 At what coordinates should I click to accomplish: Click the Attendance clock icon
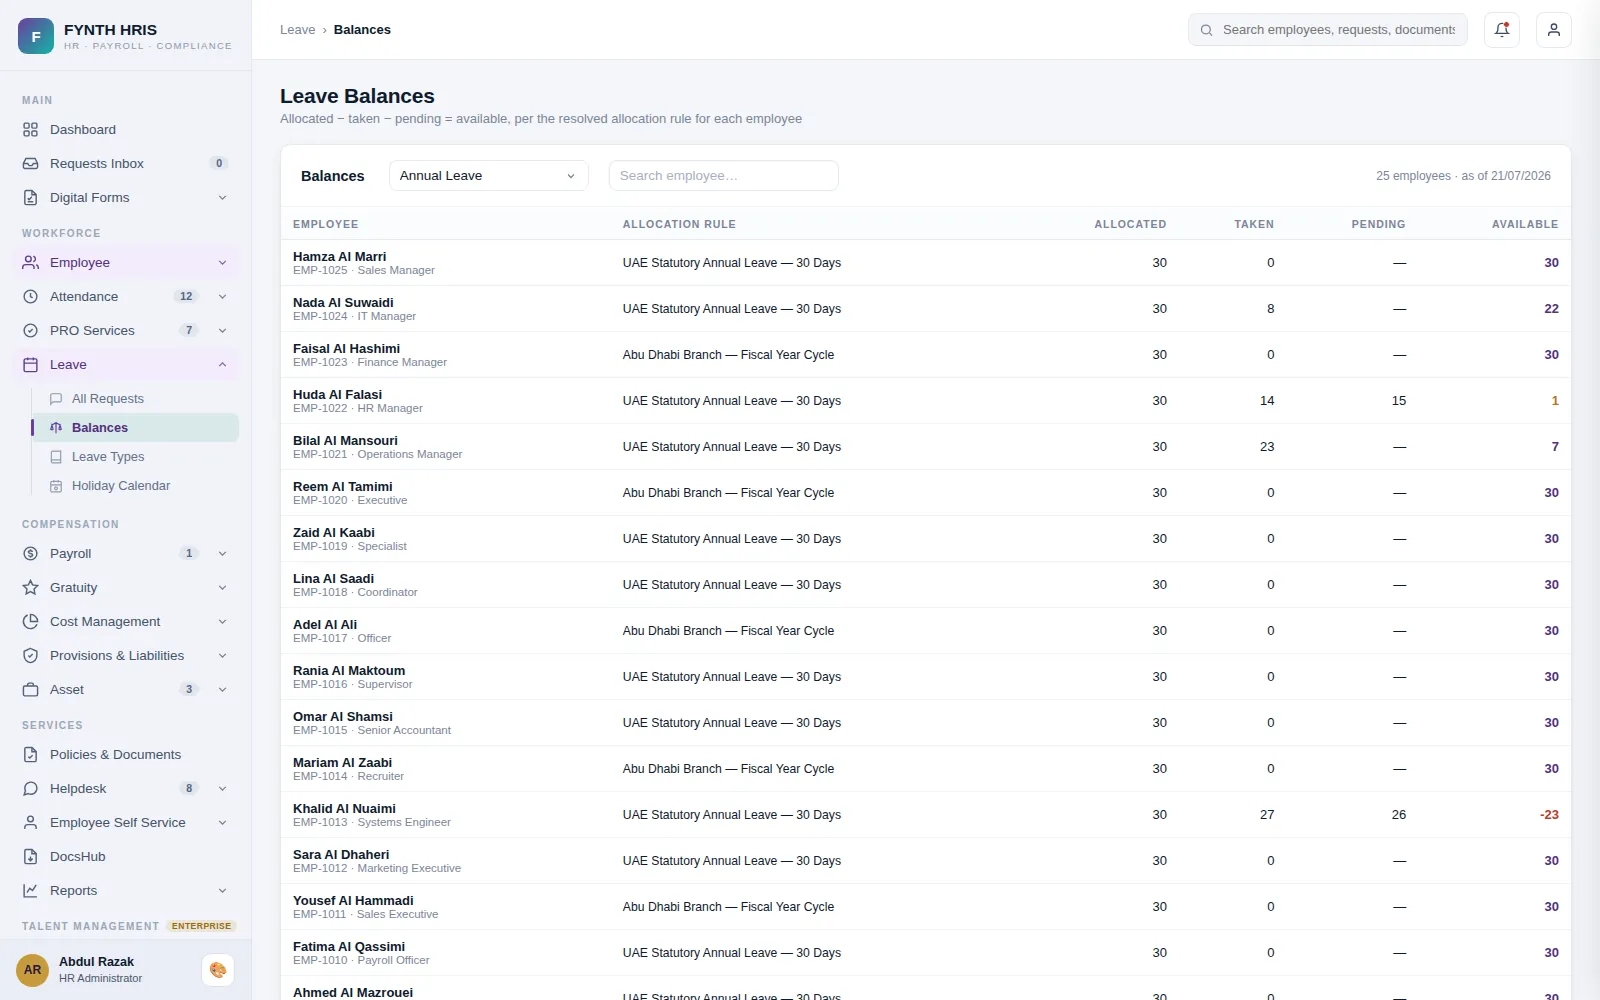30,297
